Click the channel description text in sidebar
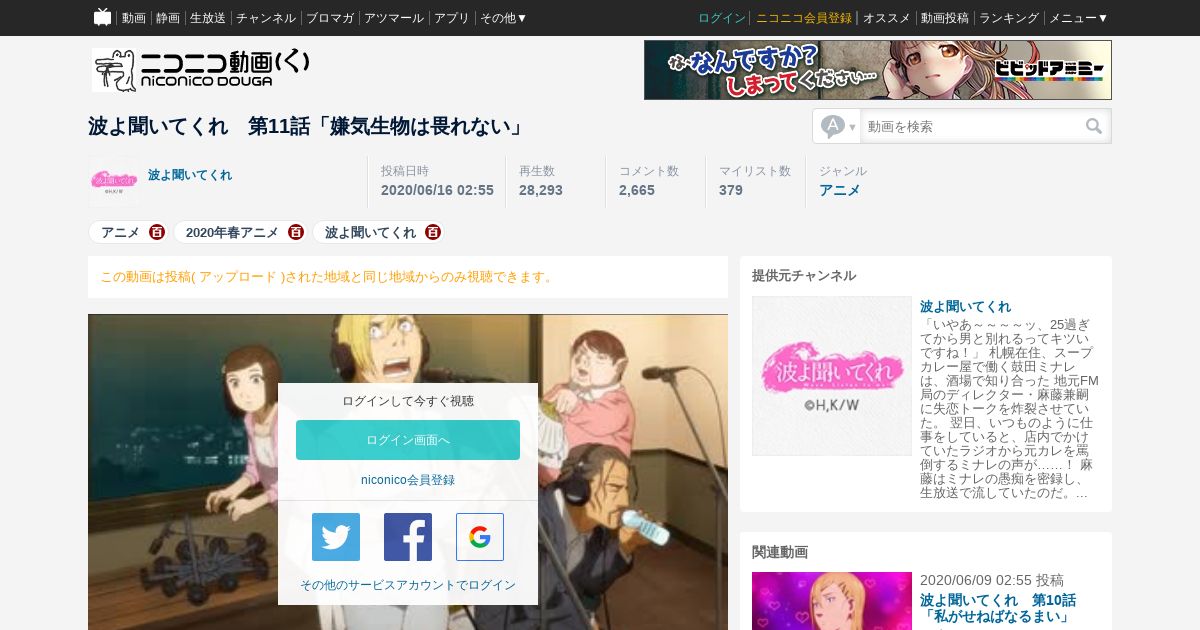 (1010, 409)
